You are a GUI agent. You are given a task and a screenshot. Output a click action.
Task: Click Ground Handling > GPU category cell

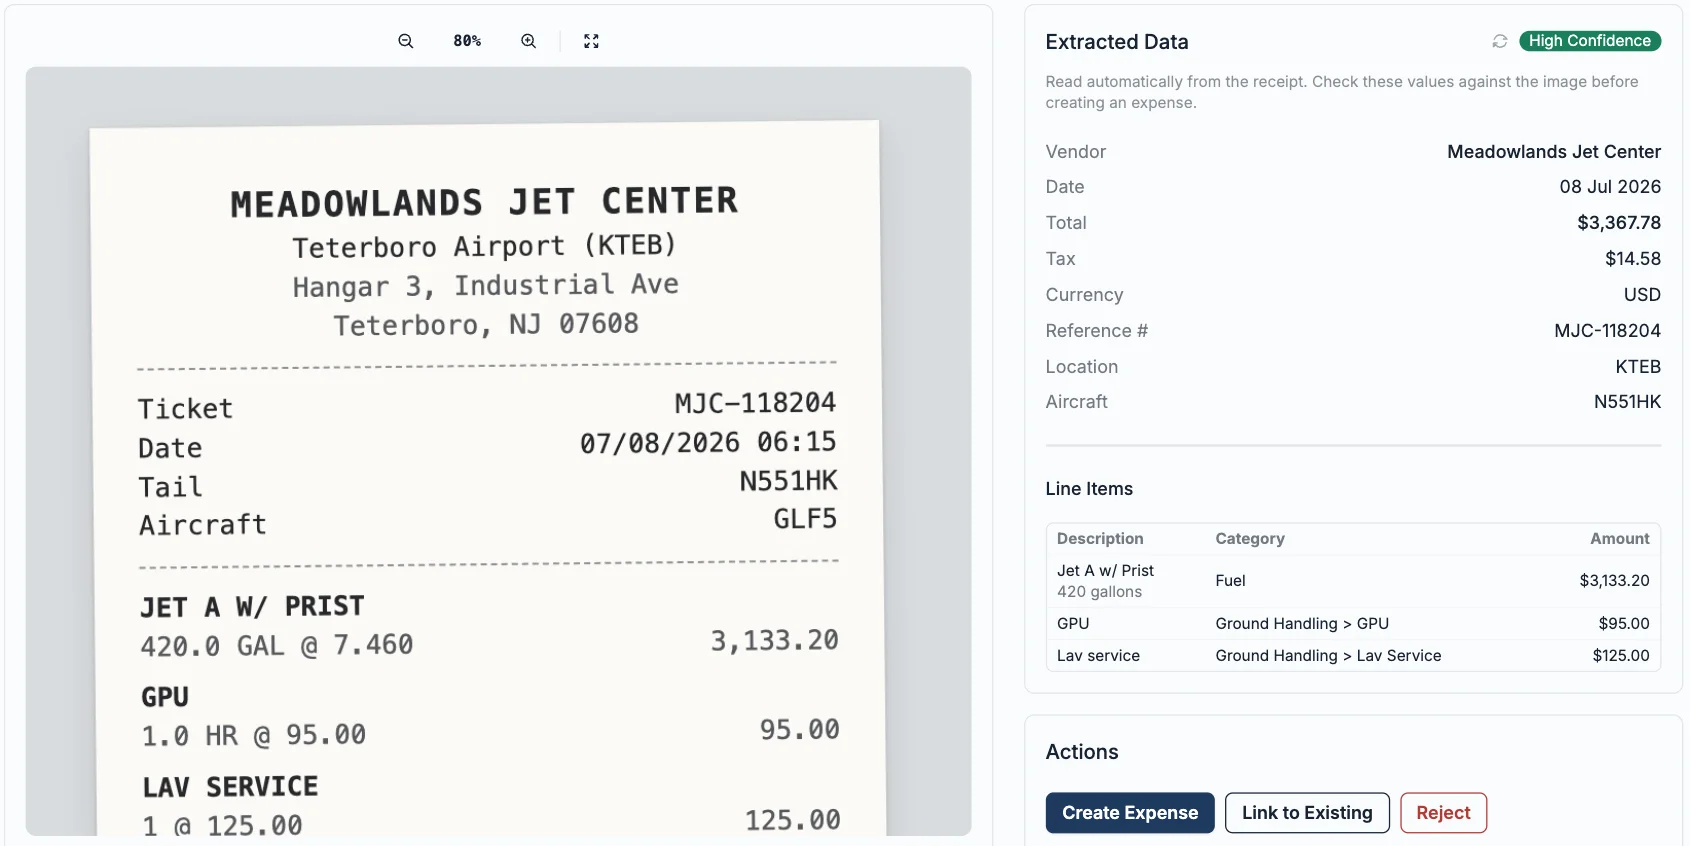click(x=1302, y=624)
